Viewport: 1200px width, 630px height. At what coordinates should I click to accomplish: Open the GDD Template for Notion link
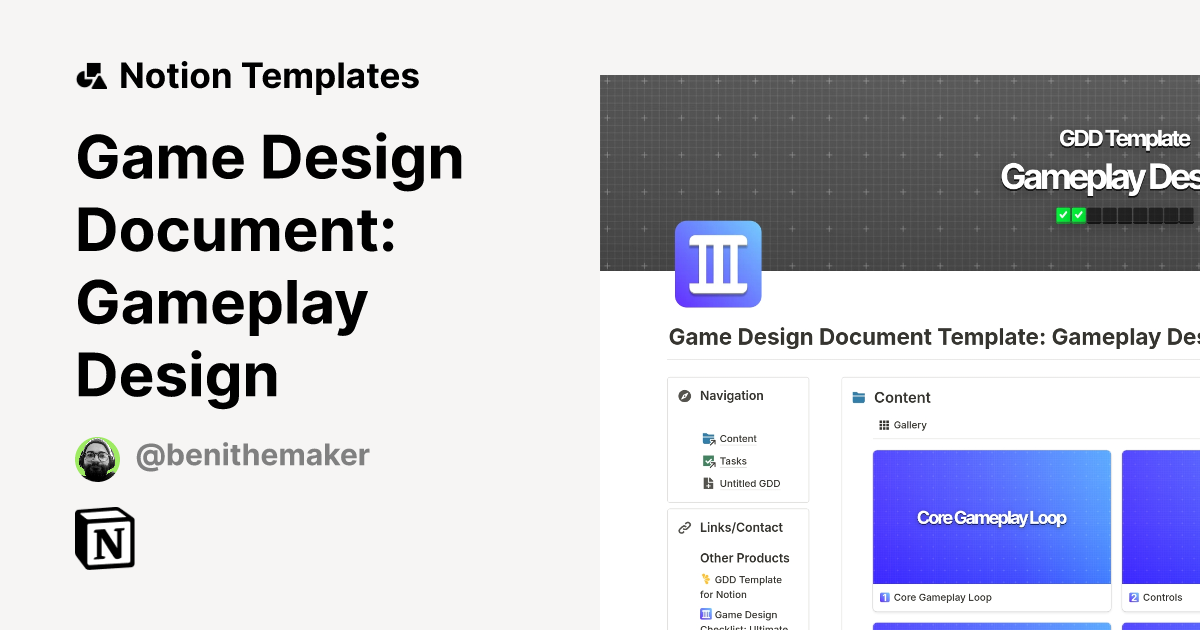click(744, 586)
